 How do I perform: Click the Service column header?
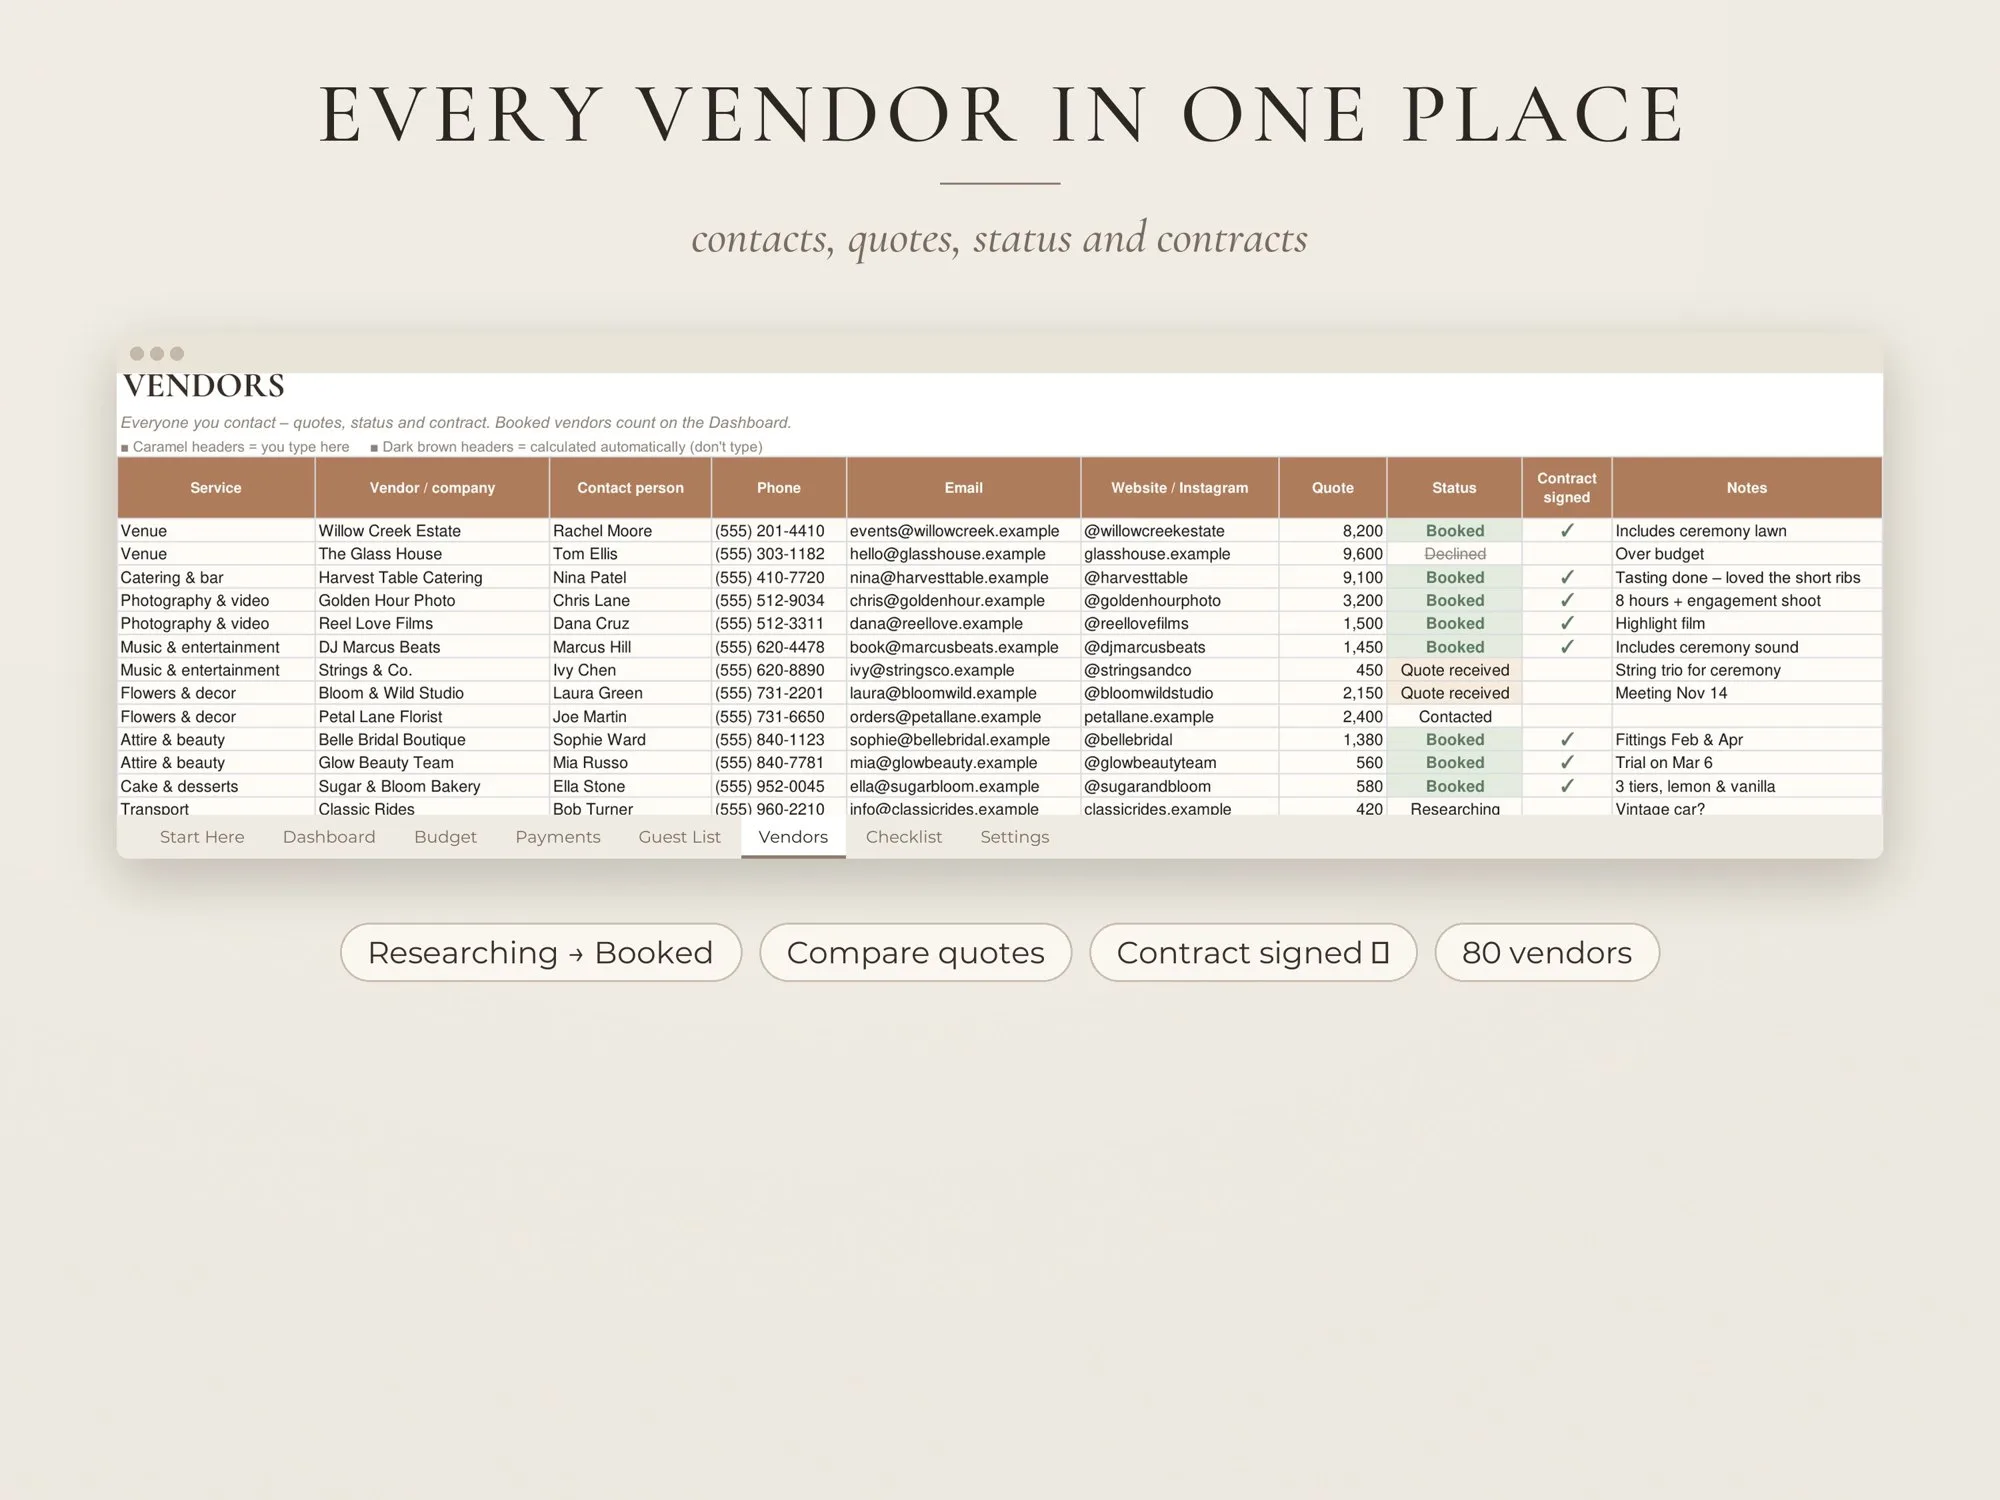click(x=216, y=488)
